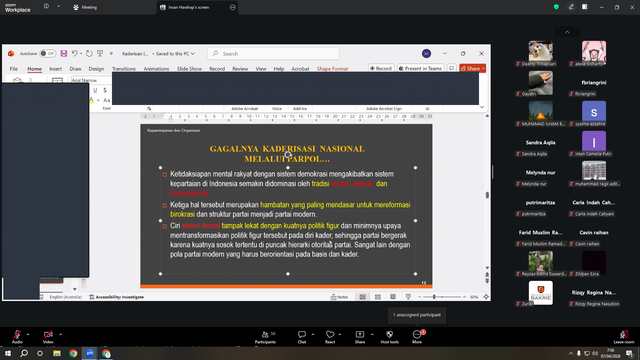640x360 pixels.
Task: Start Slide Show from status bar
Action: pyautogui.click(x=408, y=297)
